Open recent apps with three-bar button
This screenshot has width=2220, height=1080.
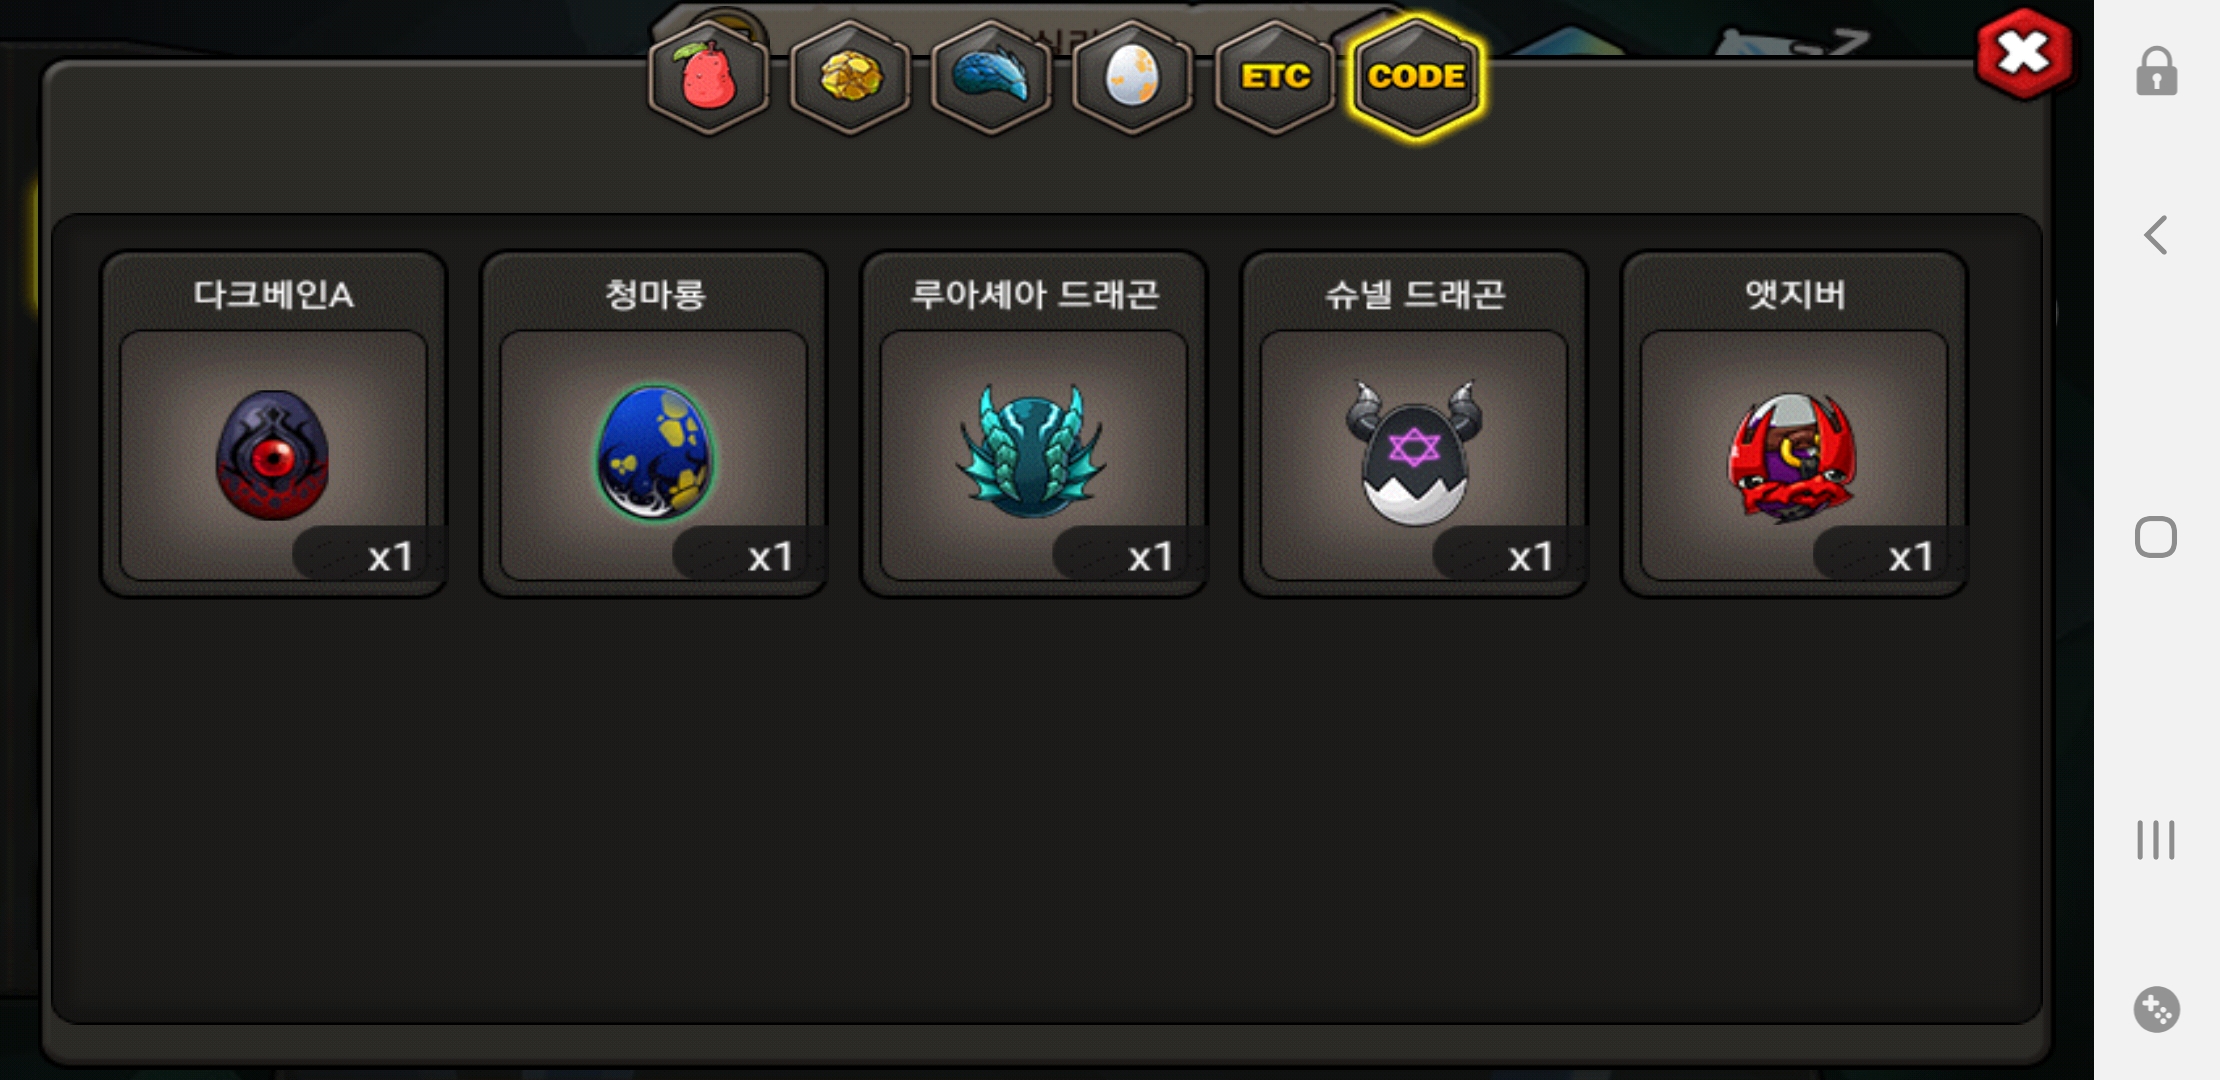tap(2156, 840)
